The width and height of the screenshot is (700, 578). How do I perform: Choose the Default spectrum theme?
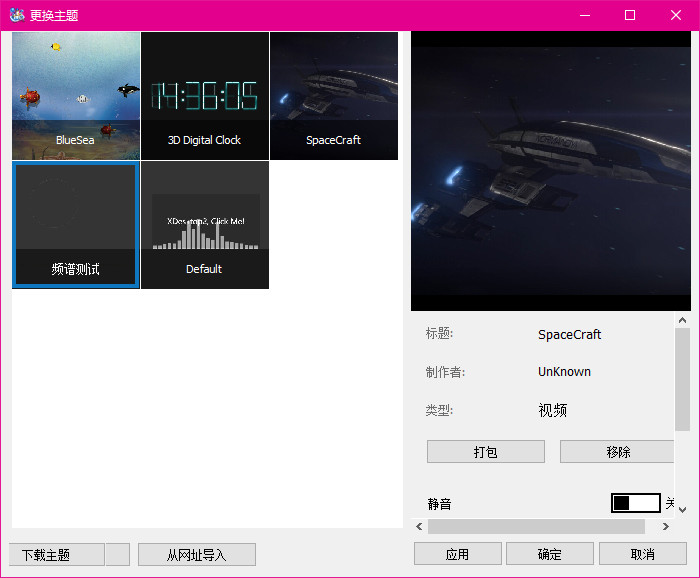tap(205, 224)
